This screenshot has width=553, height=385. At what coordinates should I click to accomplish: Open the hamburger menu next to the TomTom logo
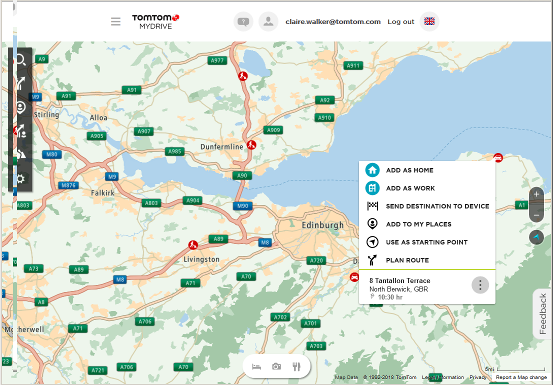pyautogui.click(x=115, y=22)
